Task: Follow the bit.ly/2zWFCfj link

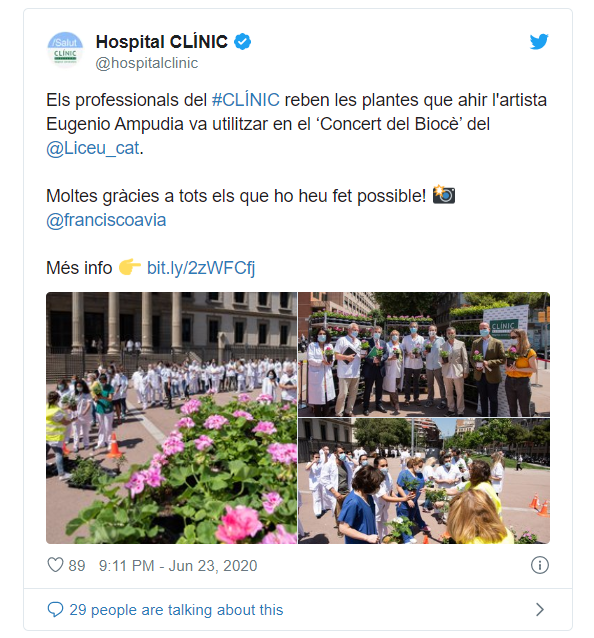Action: [x=201, y=268]
